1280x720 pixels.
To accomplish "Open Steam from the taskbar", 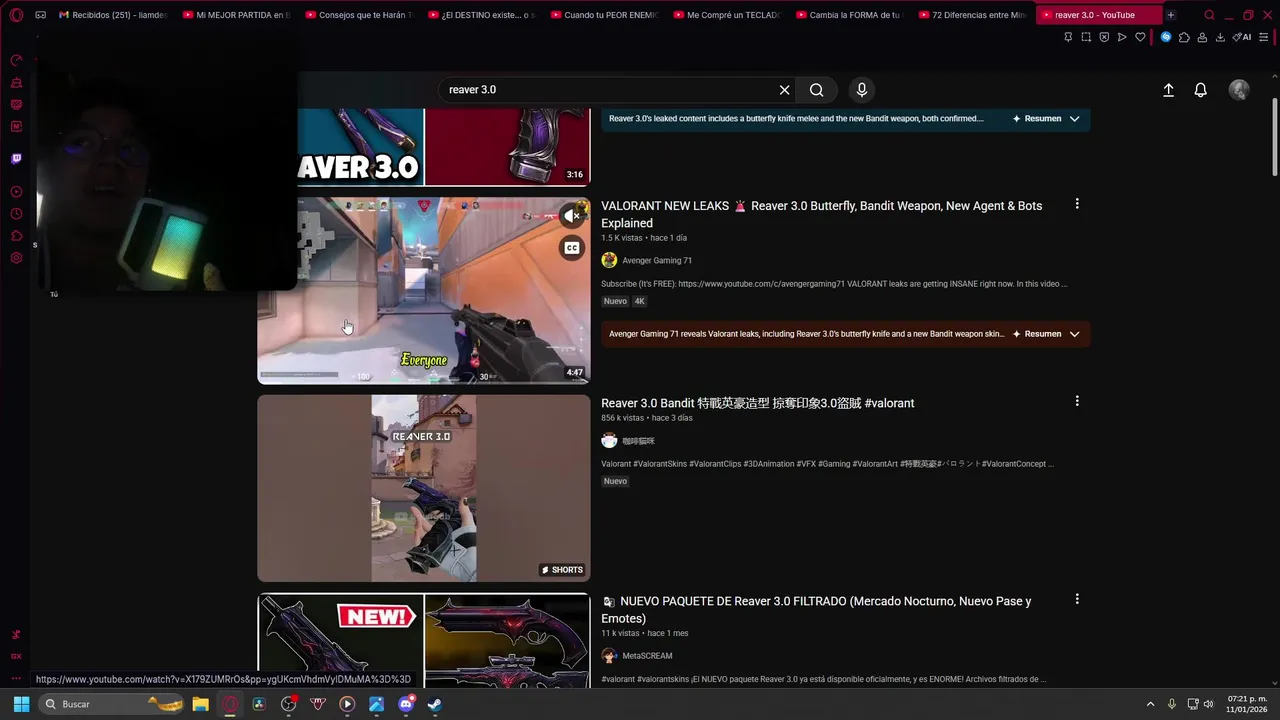I will coord(435,704).
